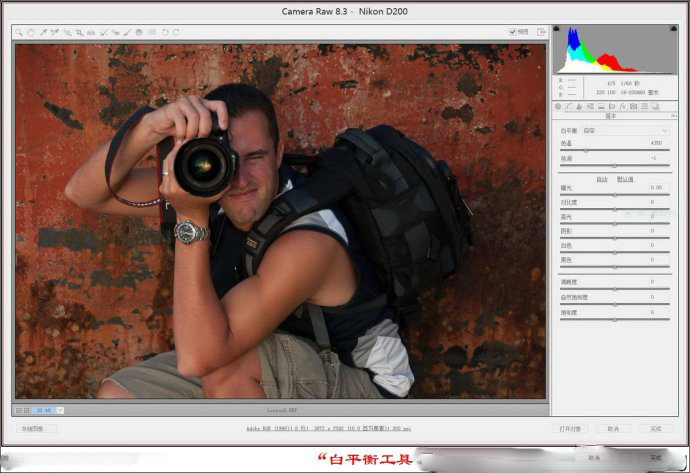Open the Snapshots panel tab
690x473 pixels.
pos(655,106)
